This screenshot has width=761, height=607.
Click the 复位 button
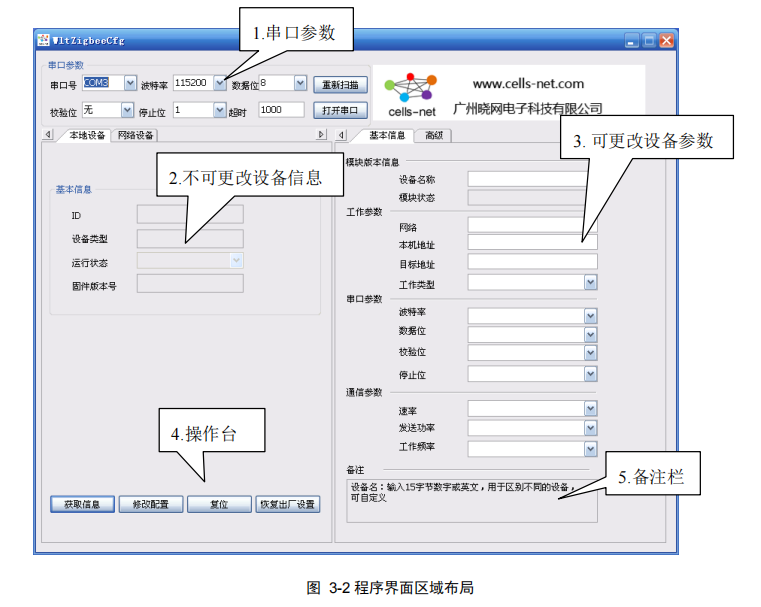pos(219,504)
